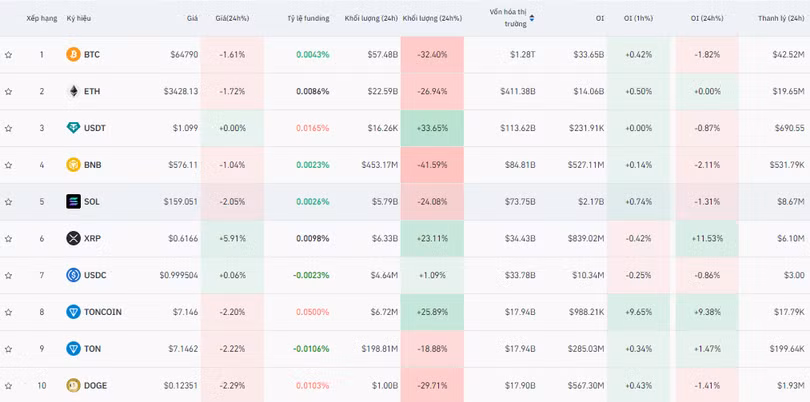Click the Bitcoin BTC coin icon
The width and height of the screenshot is (810, 402).
(x=73, y=54)
